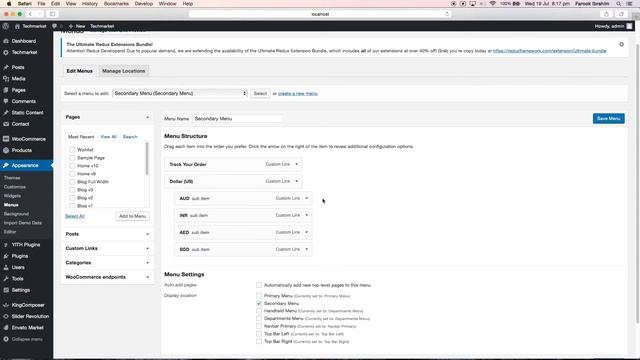Image resolution: width=640 pixels, height=360 pixels.
Task: Click the Safari address bar
Action: tap(320, 14)
